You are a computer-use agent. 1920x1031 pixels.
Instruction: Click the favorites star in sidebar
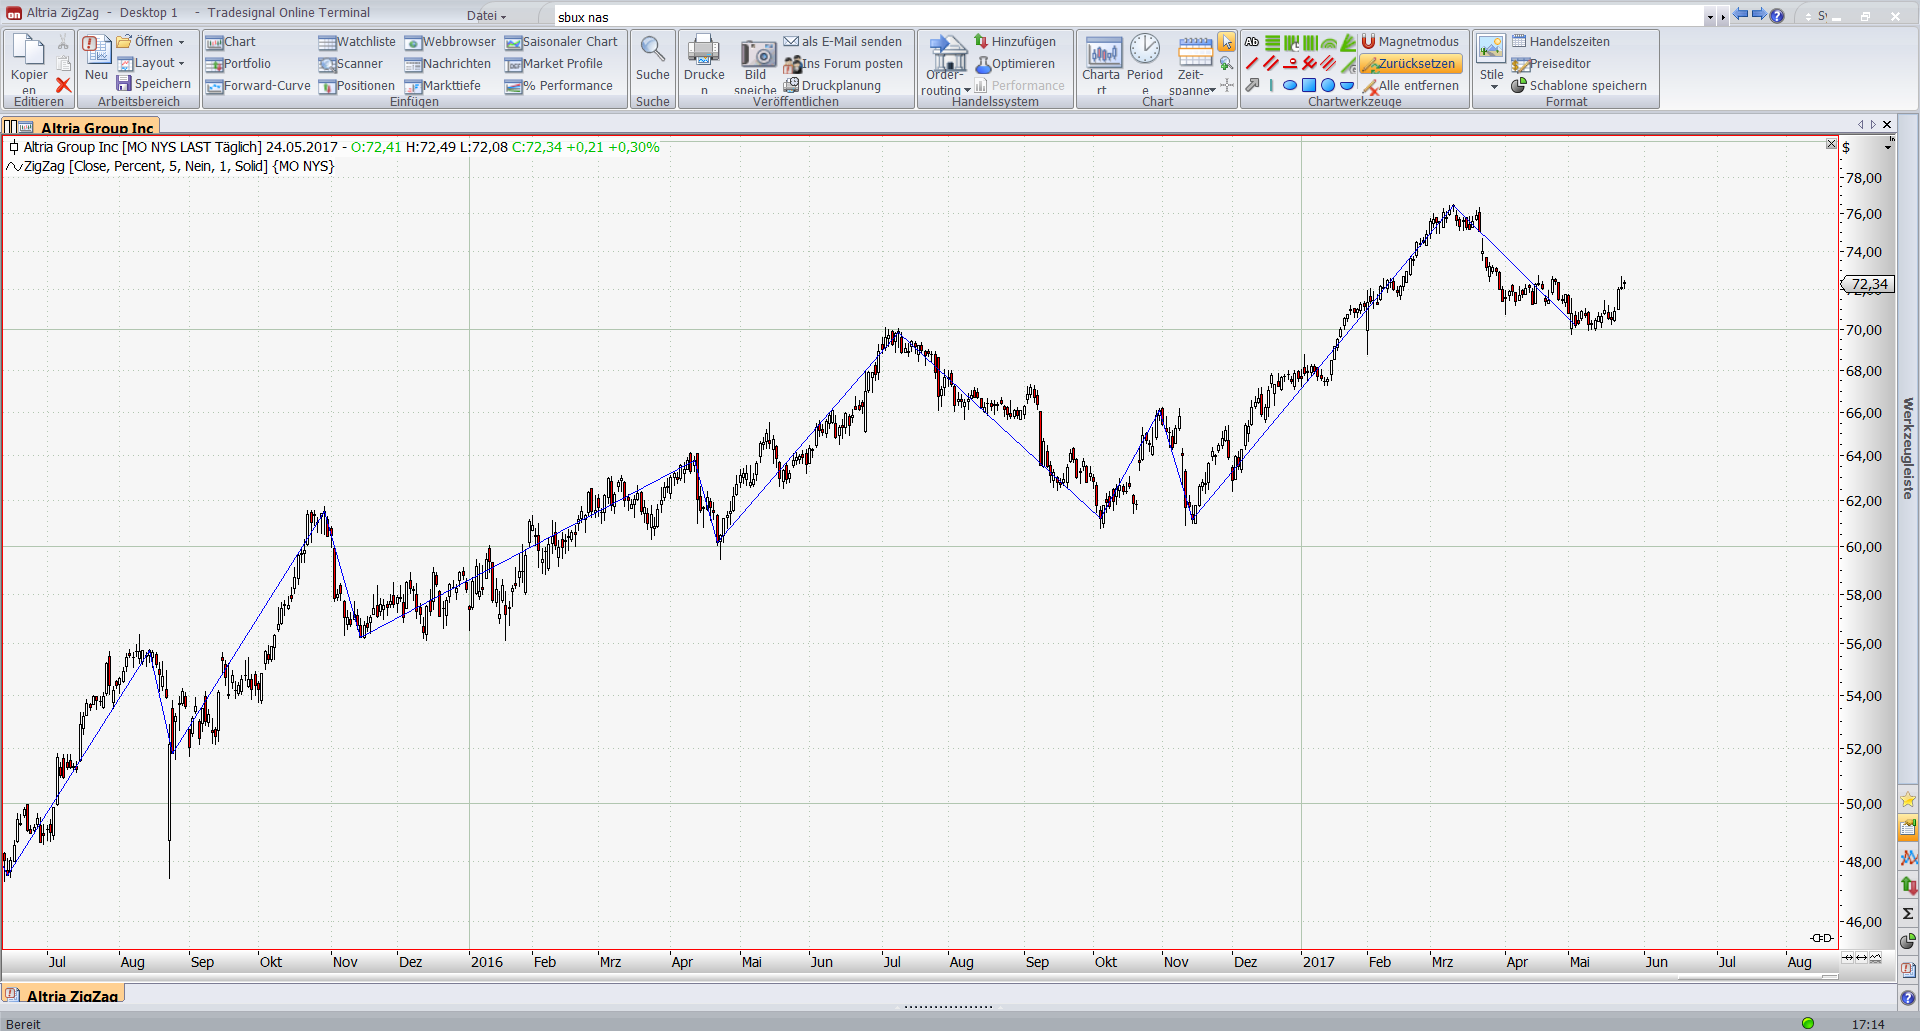click(x=1908, y=800)
